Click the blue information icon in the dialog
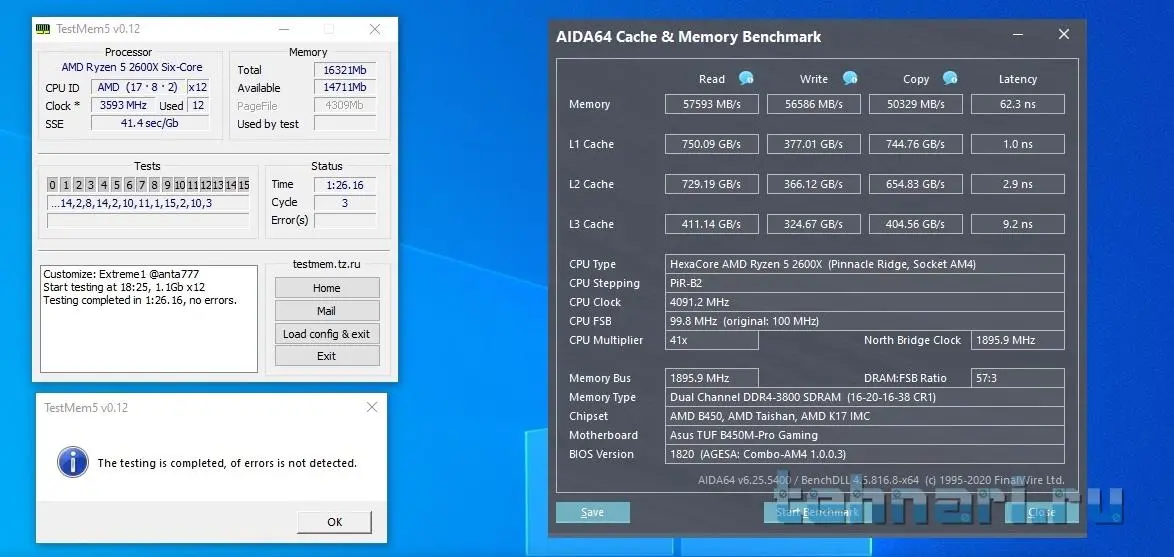1174x557 pixels. click(x=73, y=463)
